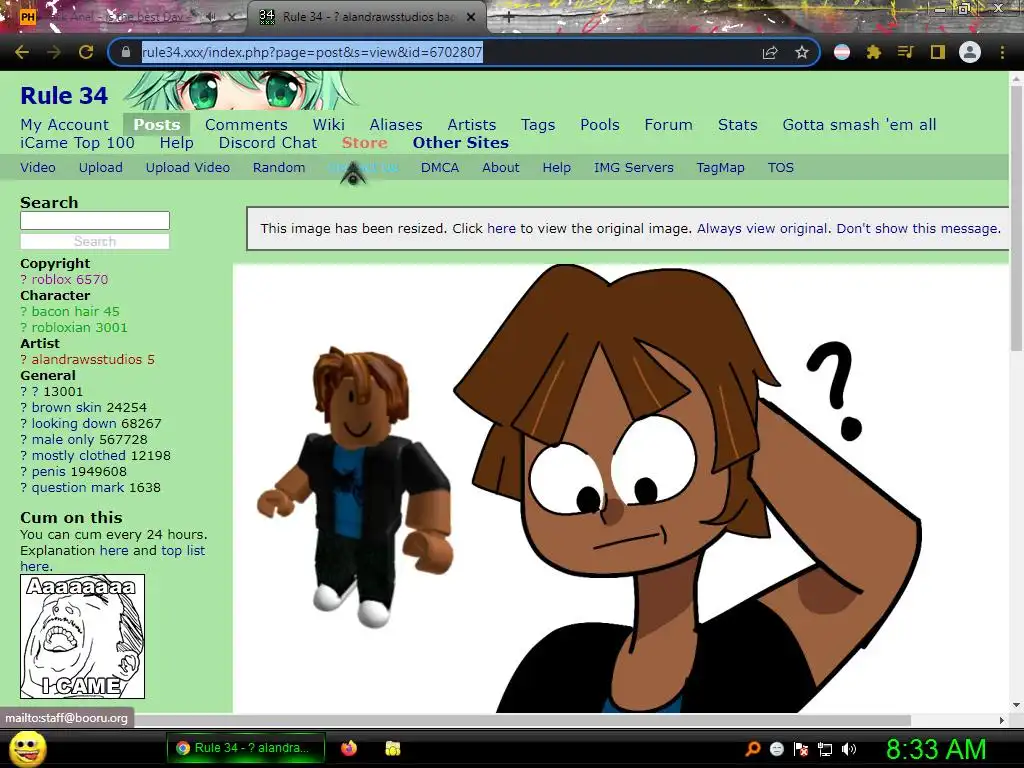Open the media control playlist icon

pyautogui.click(x=905, y=52)
